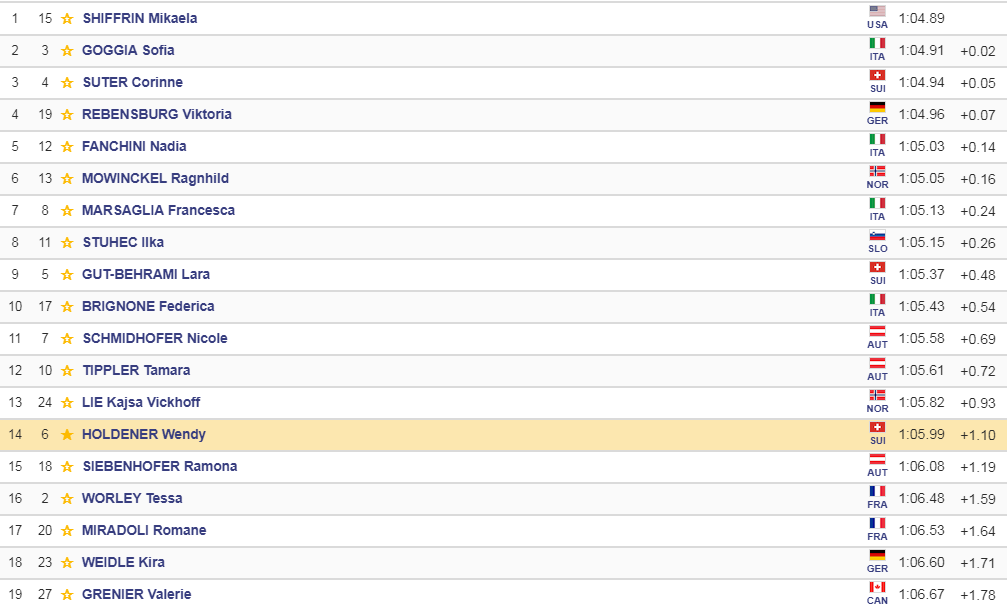The width and height of the screenshot is (1007, 607).
Task: Unfavorite HOLDENER Wendy via filled star
Action: pyautogui.click(x=67, y=434)
